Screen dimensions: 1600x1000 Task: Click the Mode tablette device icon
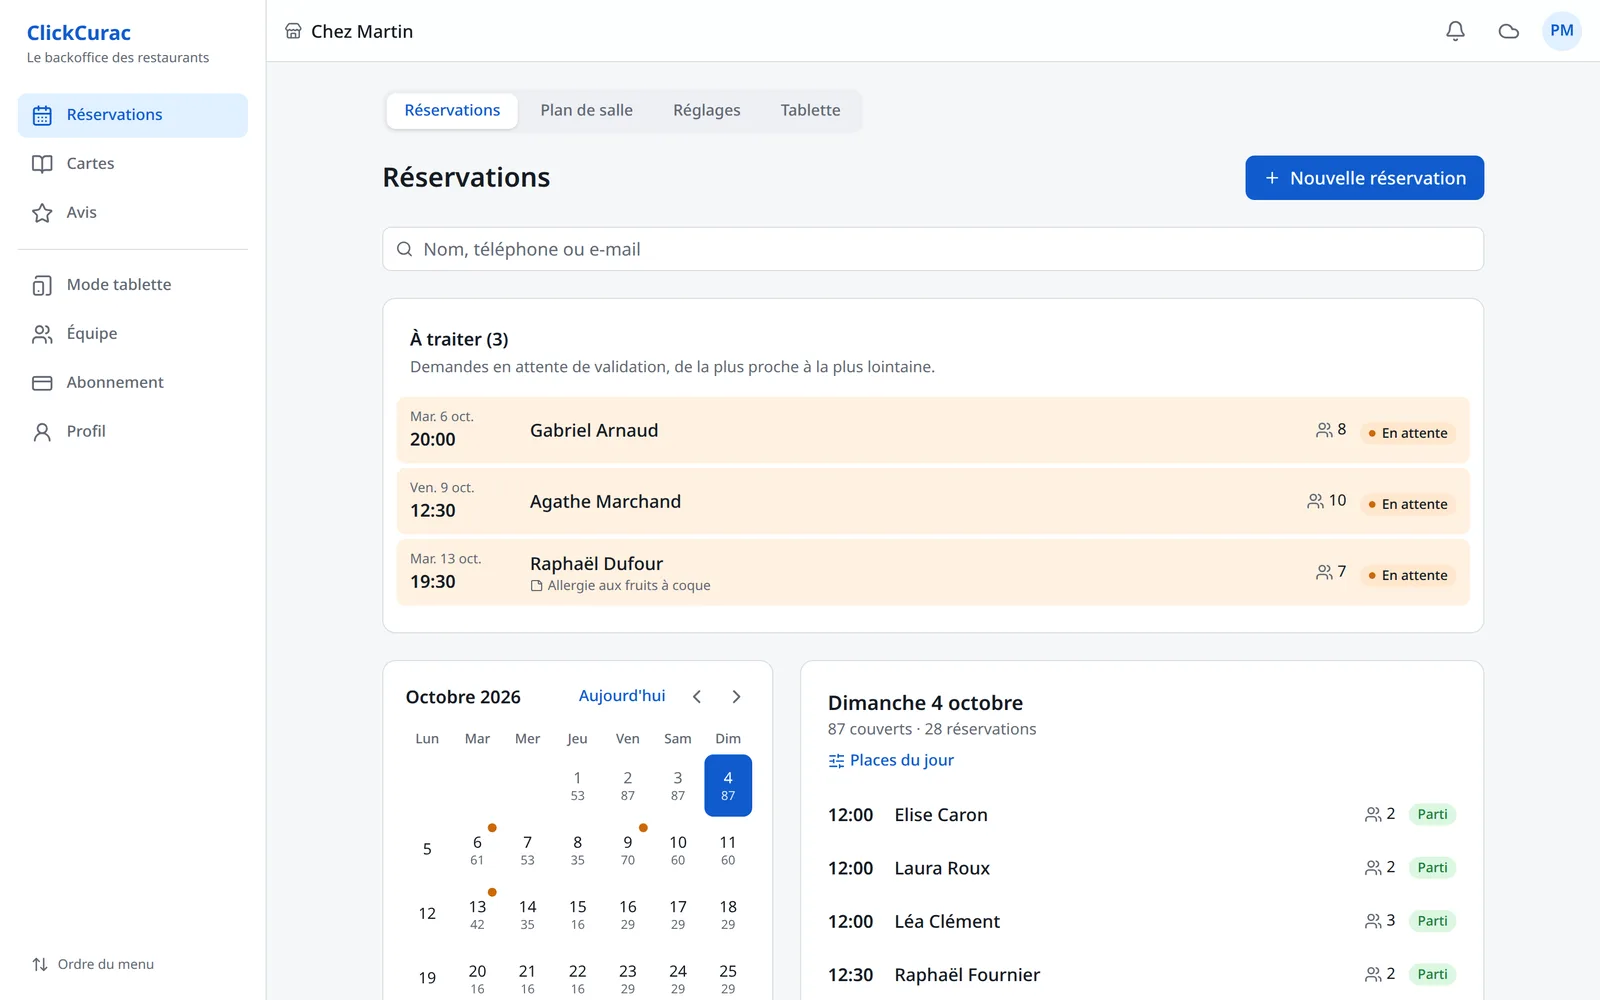tap(42, 285)
